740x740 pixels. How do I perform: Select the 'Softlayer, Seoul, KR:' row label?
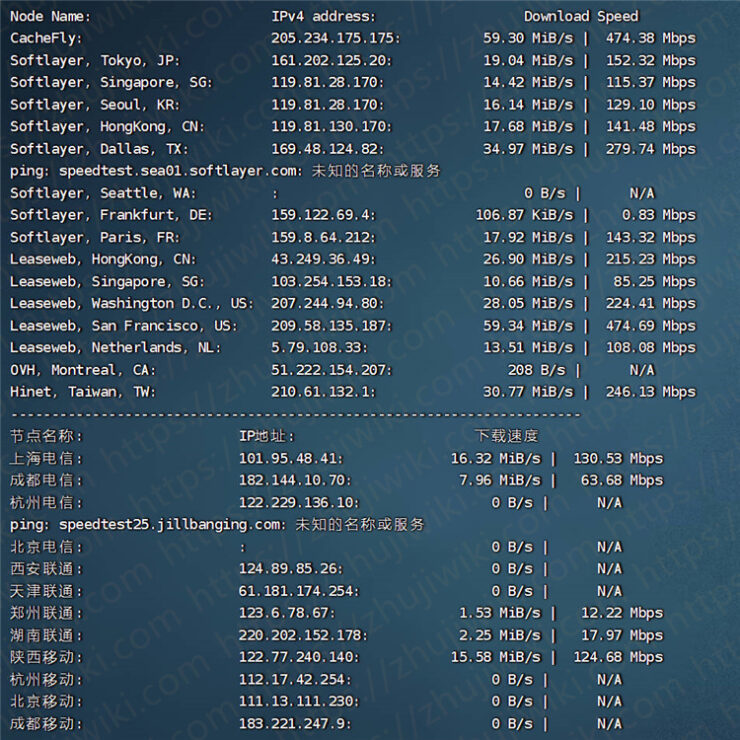click(95, 105)
